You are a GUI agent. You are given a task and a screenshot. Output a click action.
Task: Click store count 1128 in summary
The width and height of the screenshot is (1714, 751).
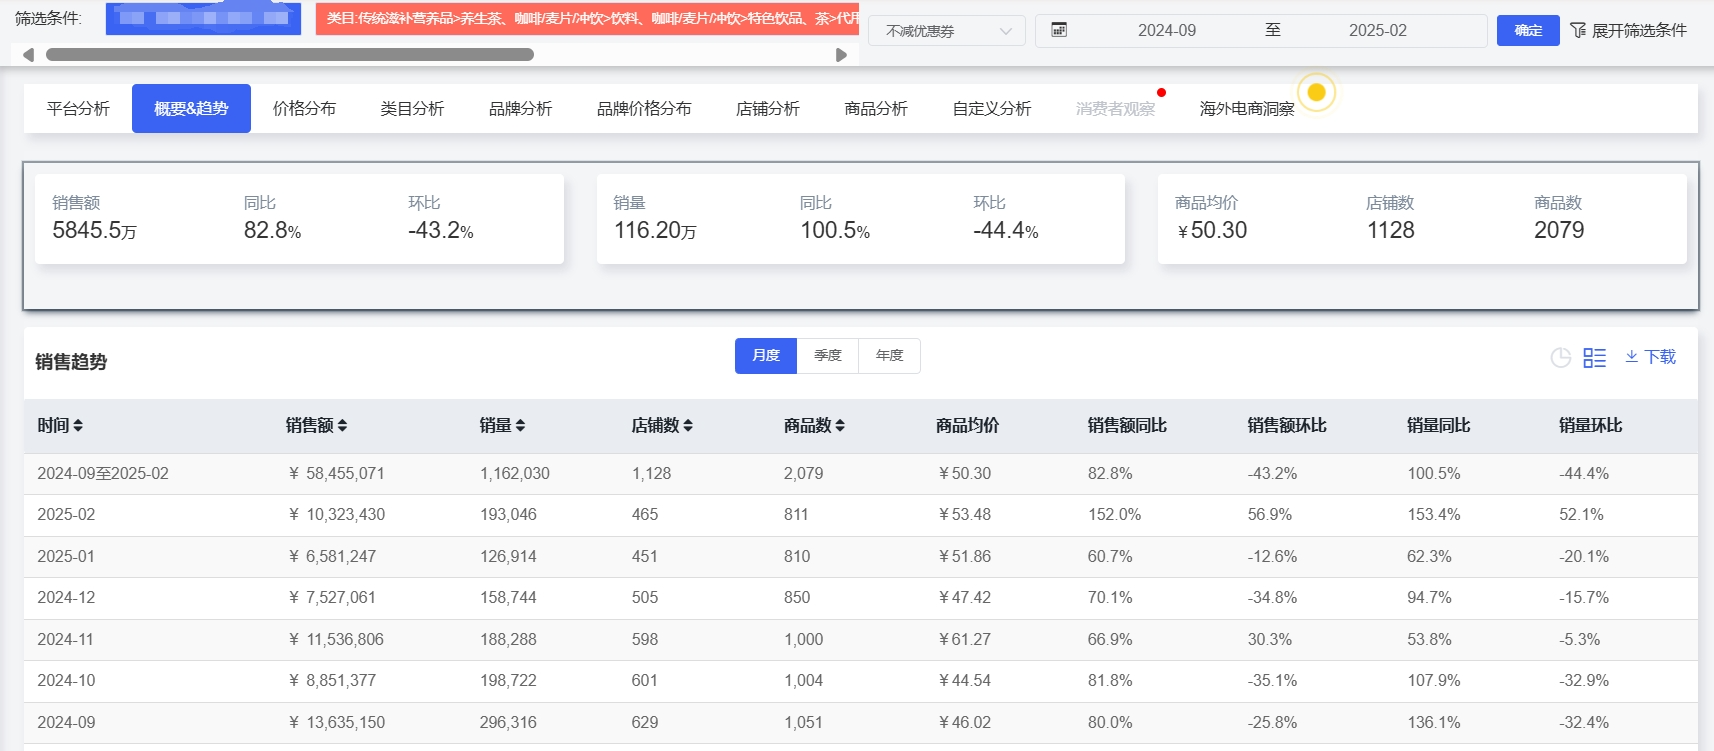(x=1391, y=230)
